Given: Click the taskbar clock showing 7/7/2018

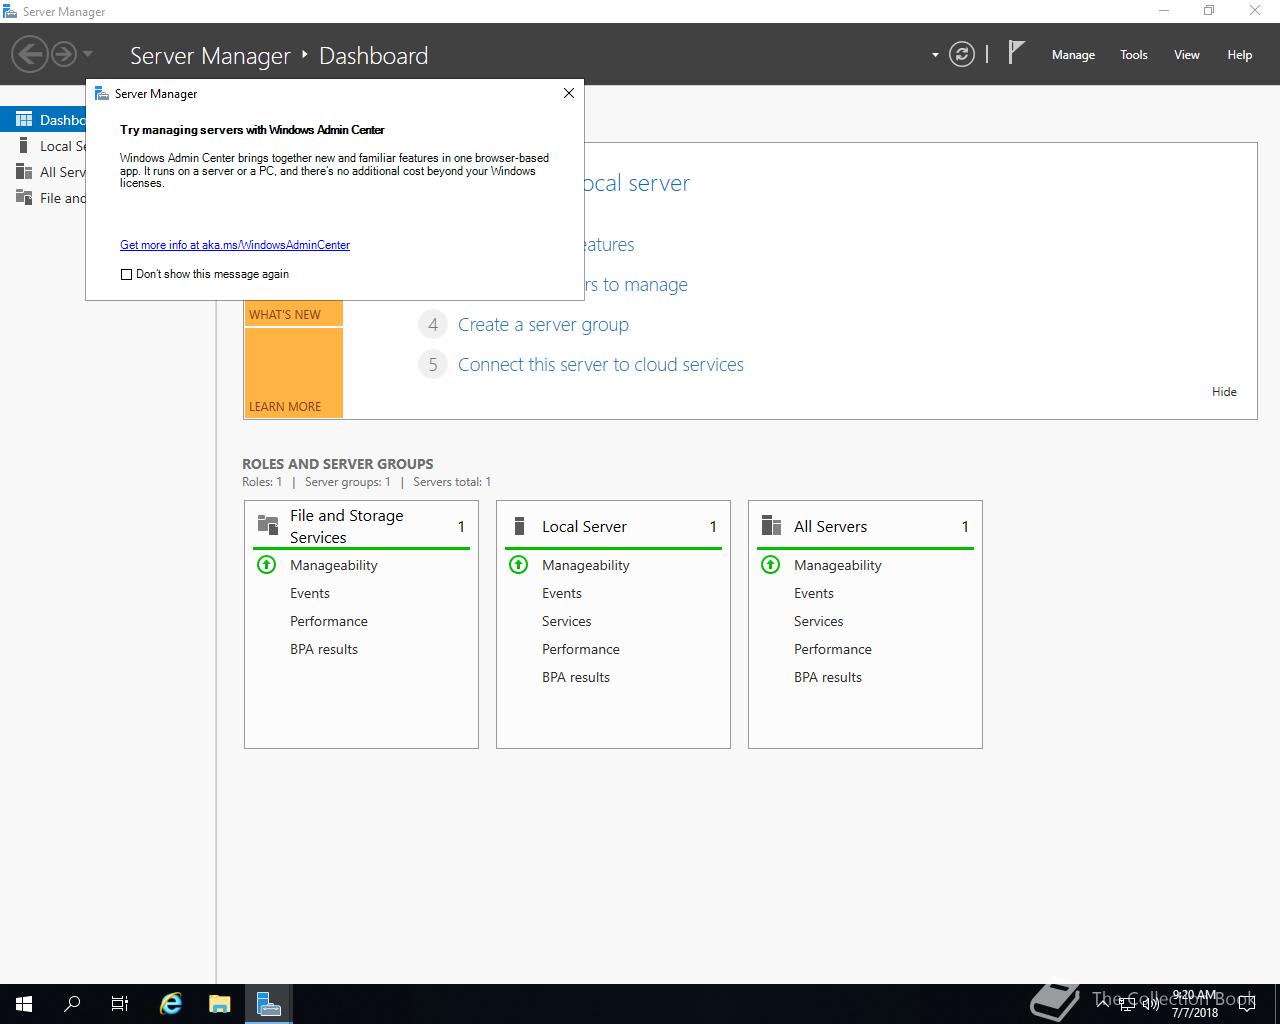Looking at the screenshot, I should [1195, 1004].
